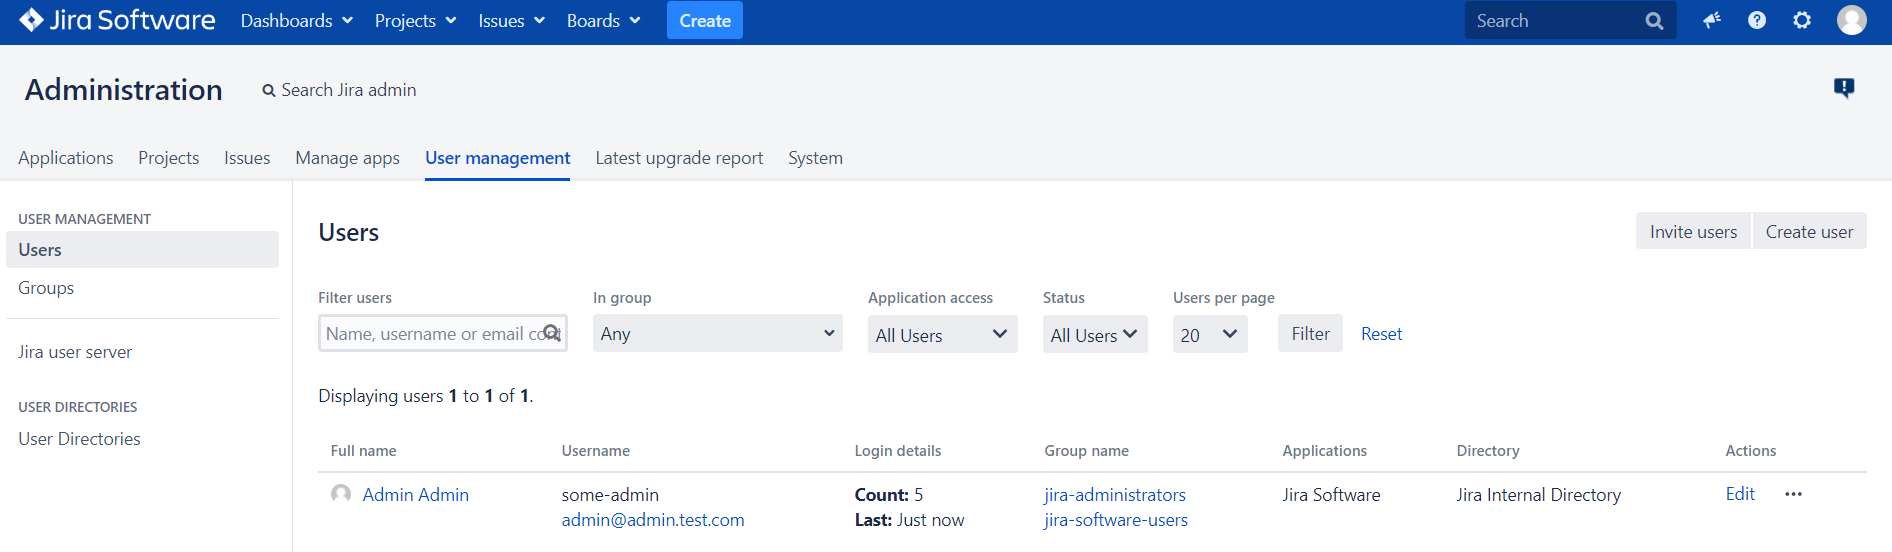Click the blue Create button
This screenshot has width=1892, height=552.
click(x=705, y=20)
